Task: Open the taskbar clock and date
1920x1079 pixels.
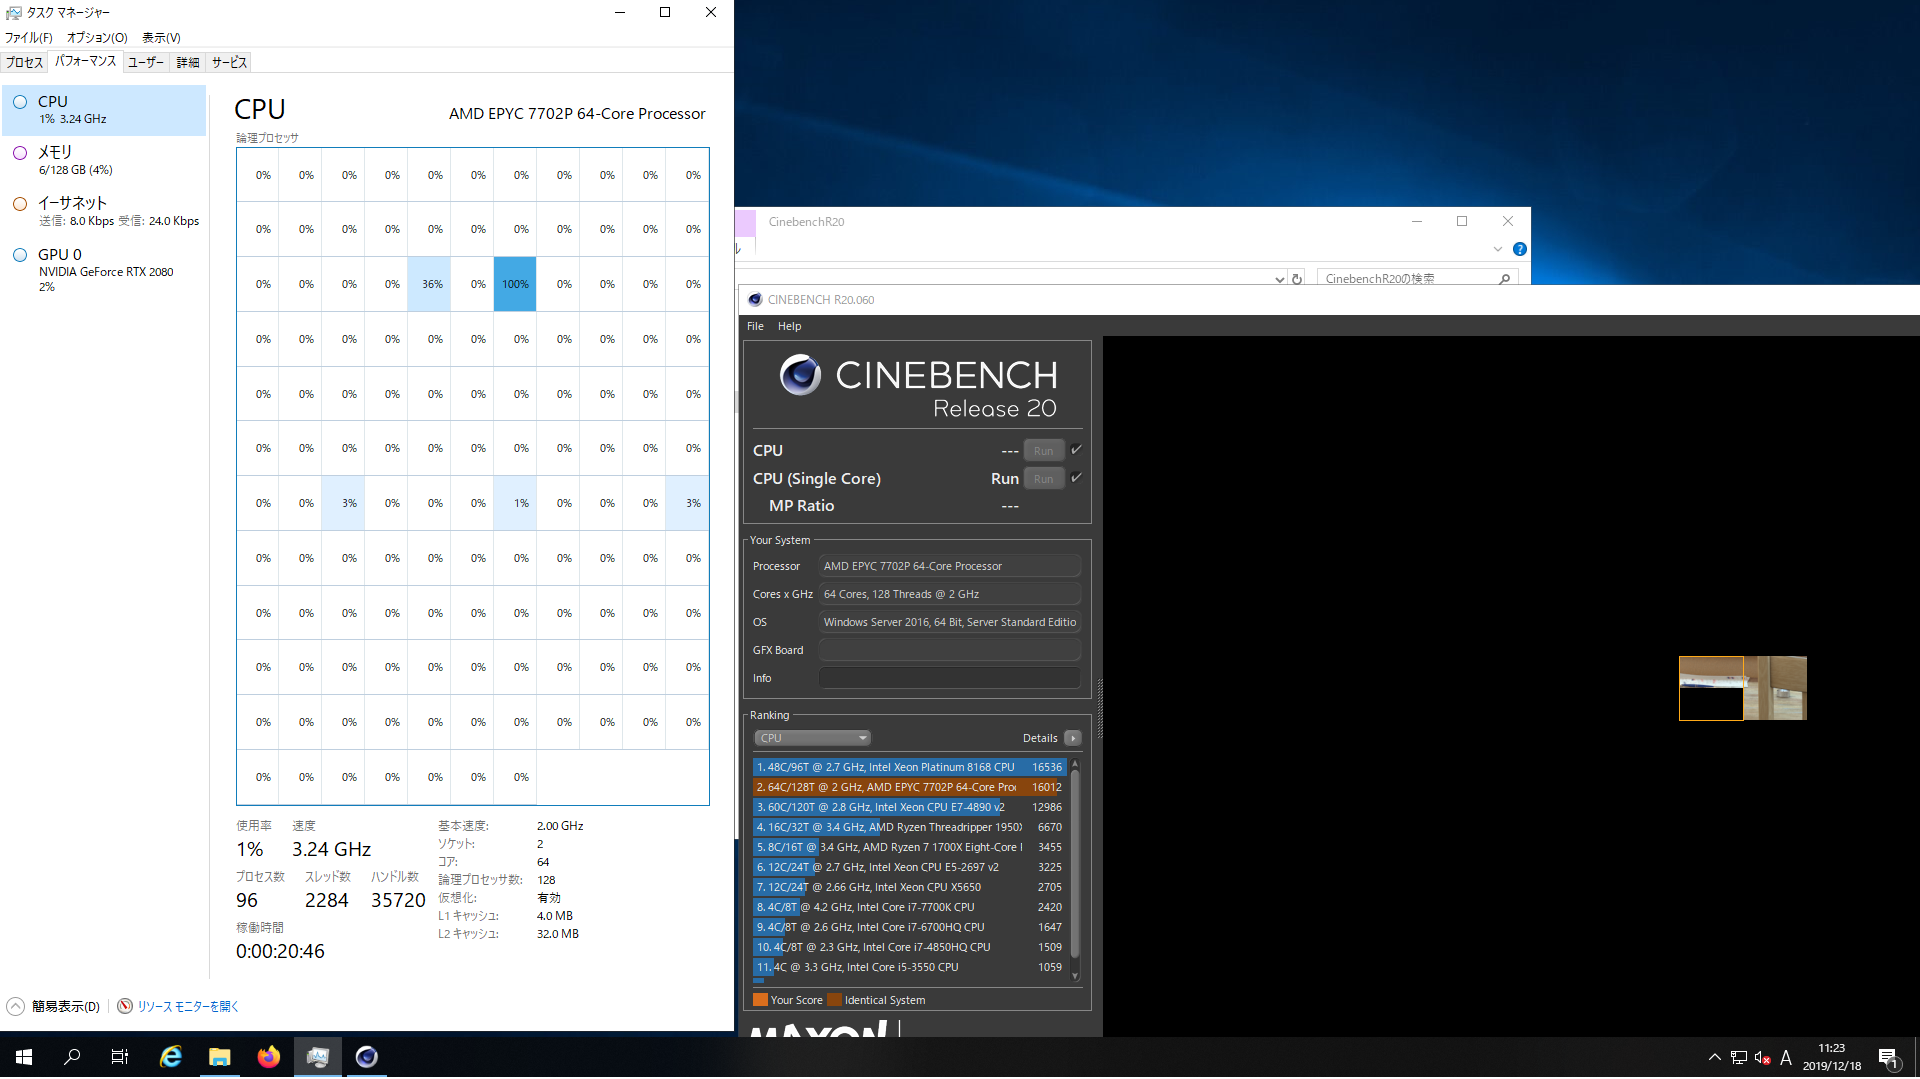Action: (1832, 1057)
